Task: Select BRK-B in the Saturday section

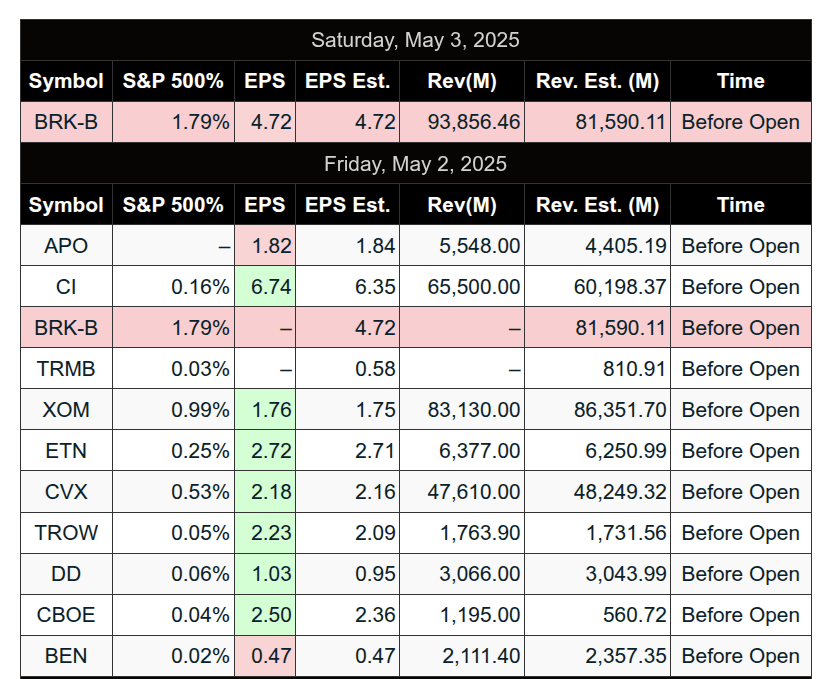Action: pos(66,123)
